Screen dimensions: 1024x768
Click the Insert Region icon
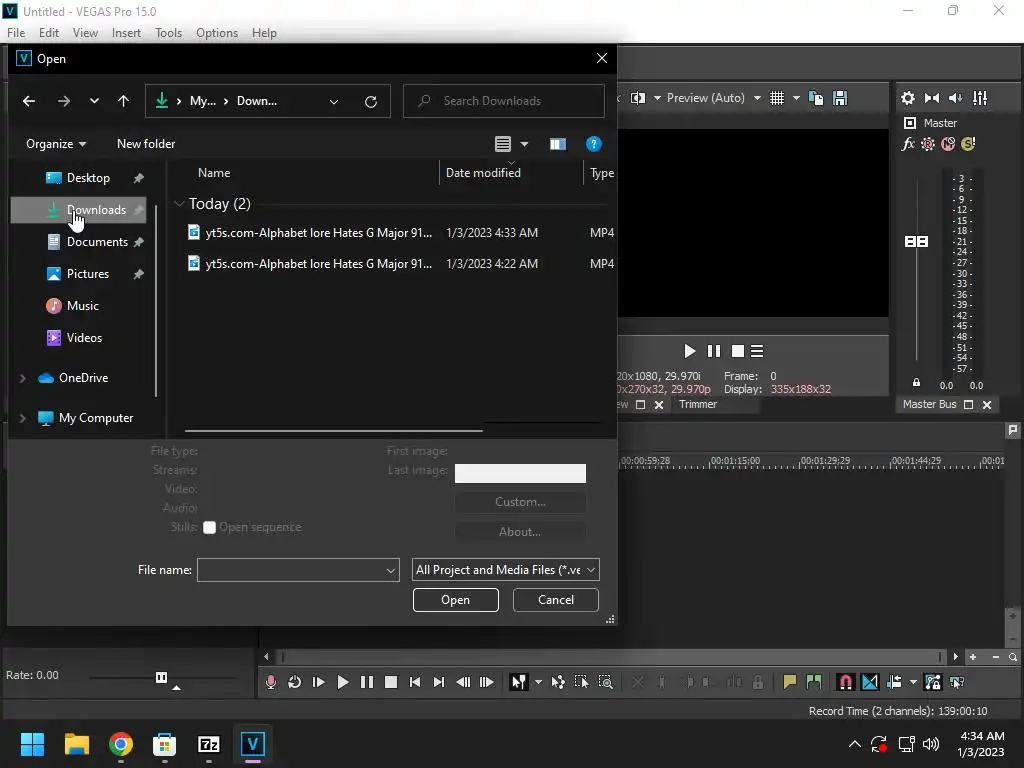point(814,682)
